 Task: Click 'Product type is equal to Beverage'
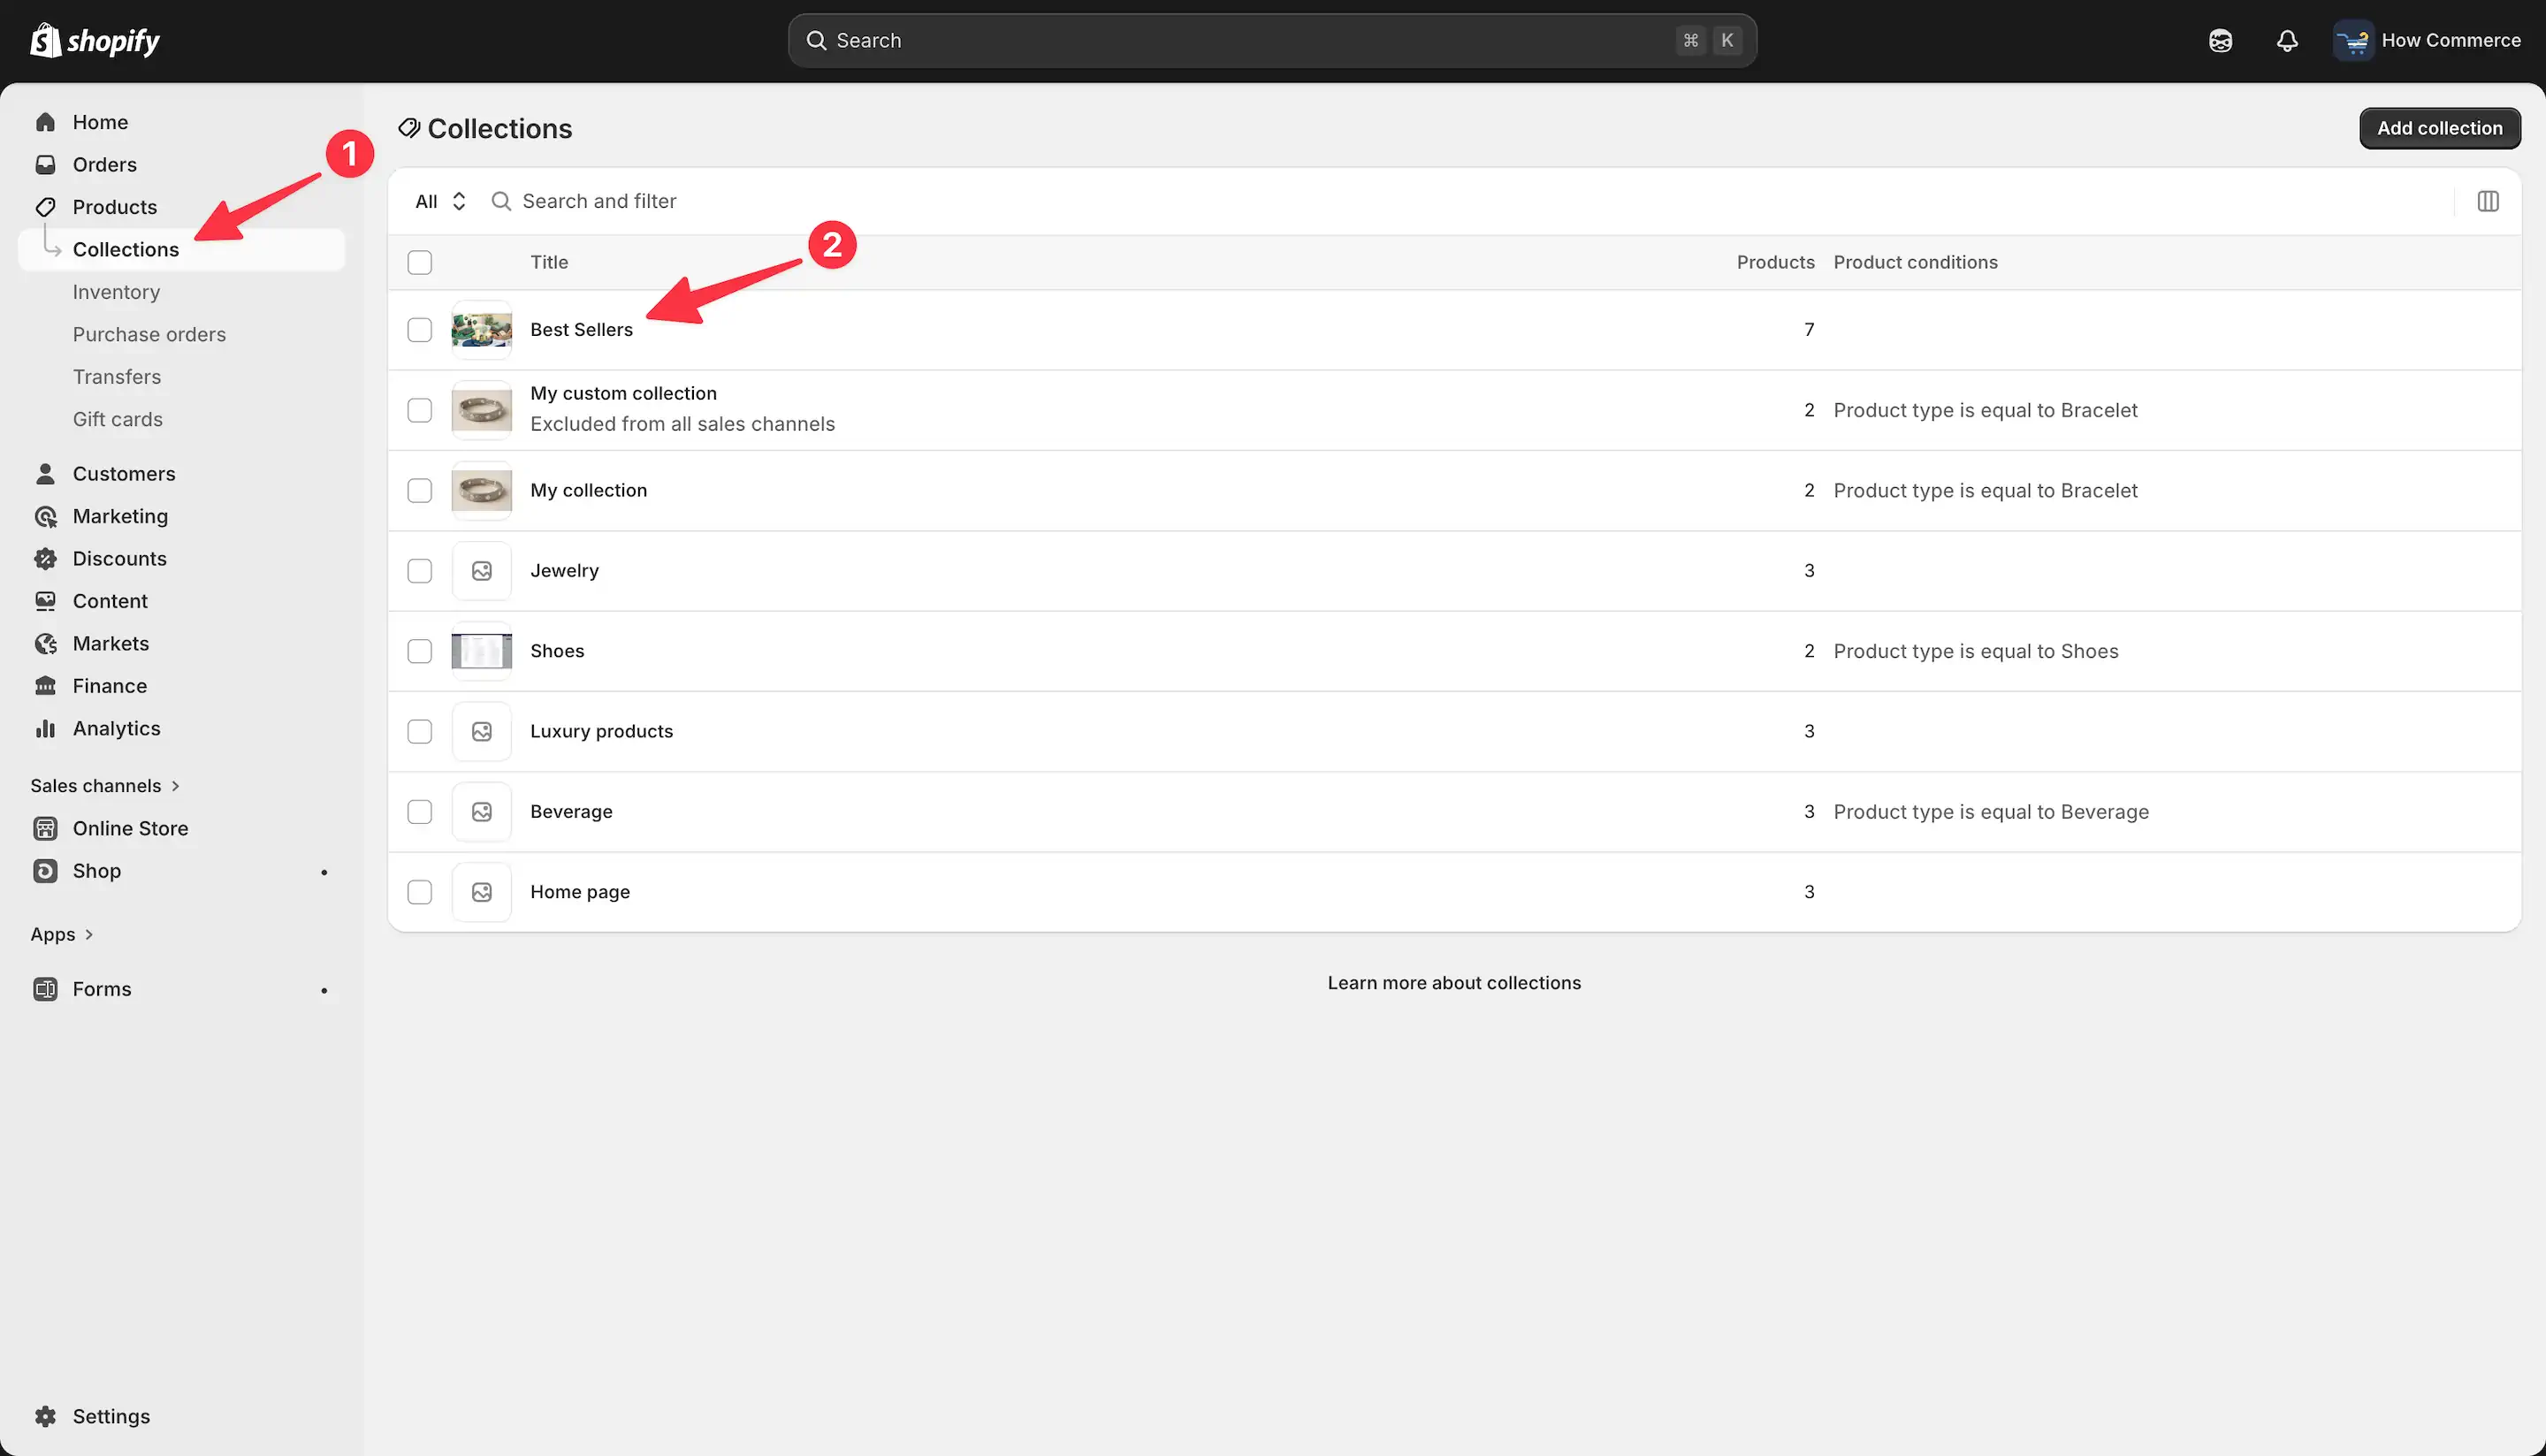1991,812
